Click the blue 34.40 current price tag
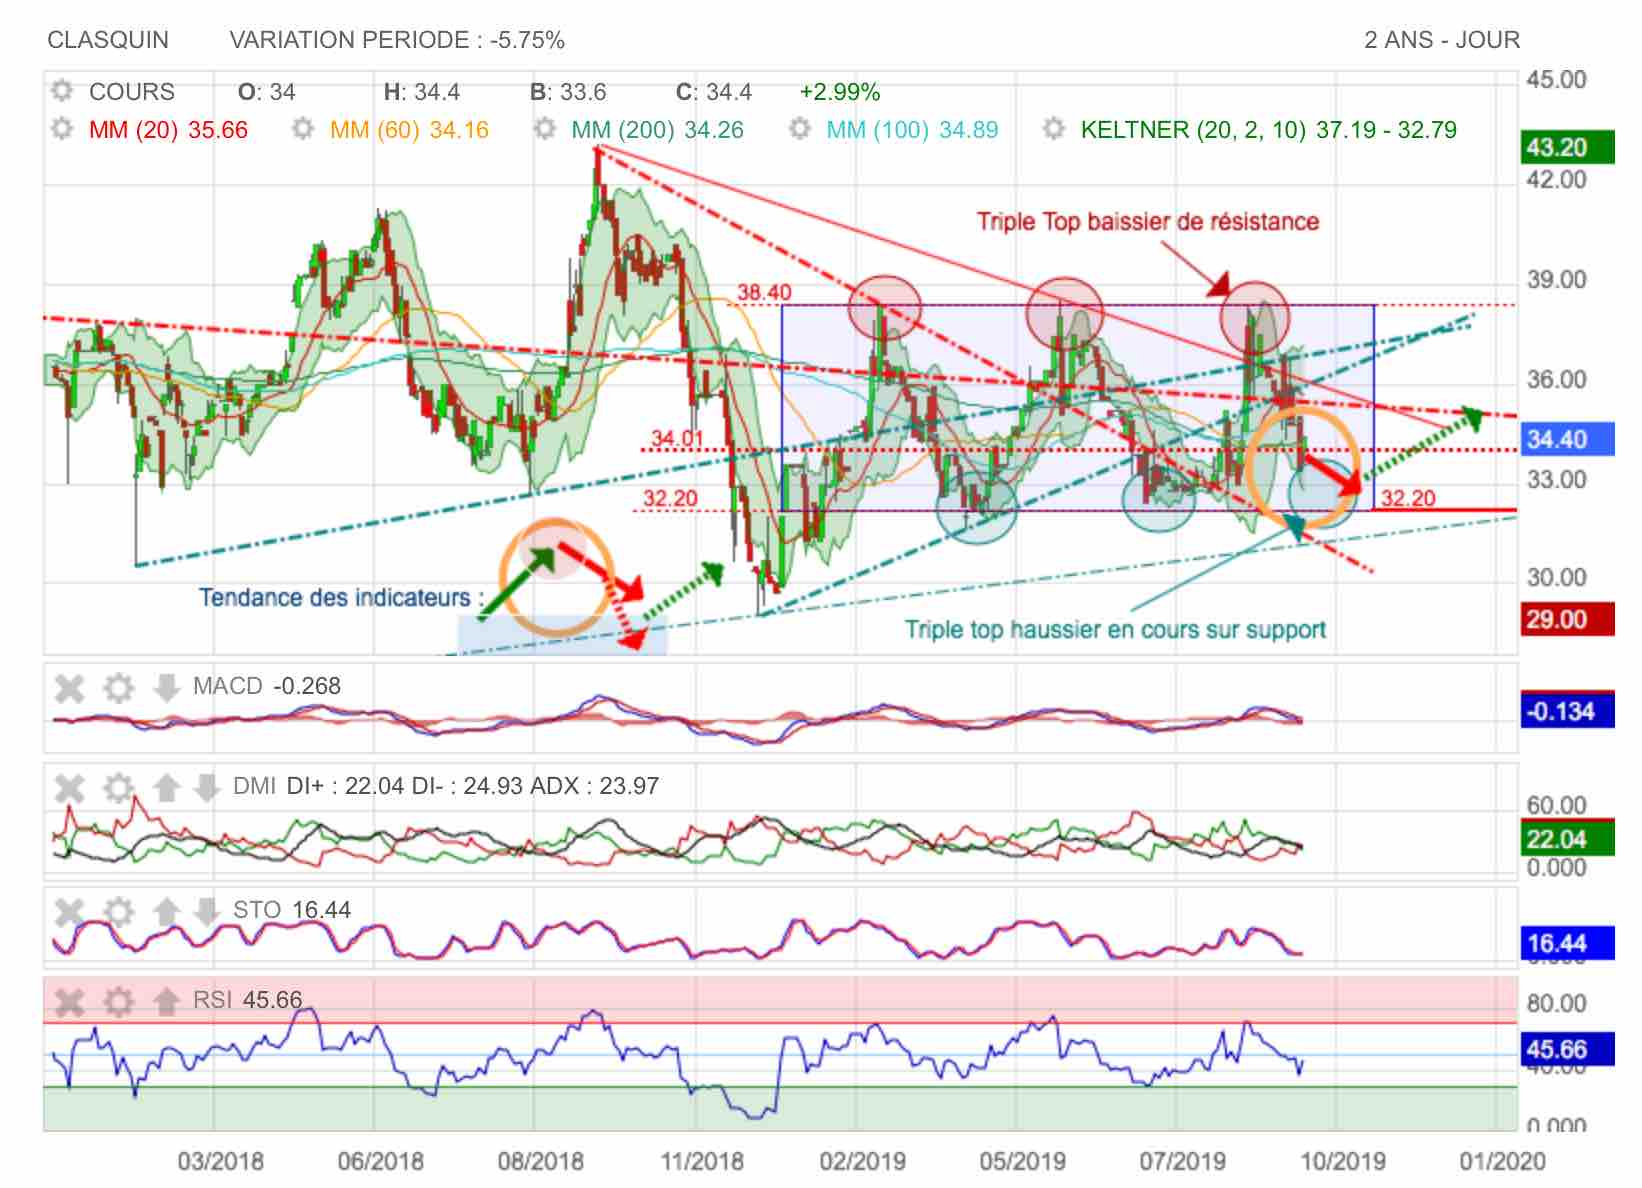The width and height of the screenshot is (1642, 1188). click(x=1567, y=439)
